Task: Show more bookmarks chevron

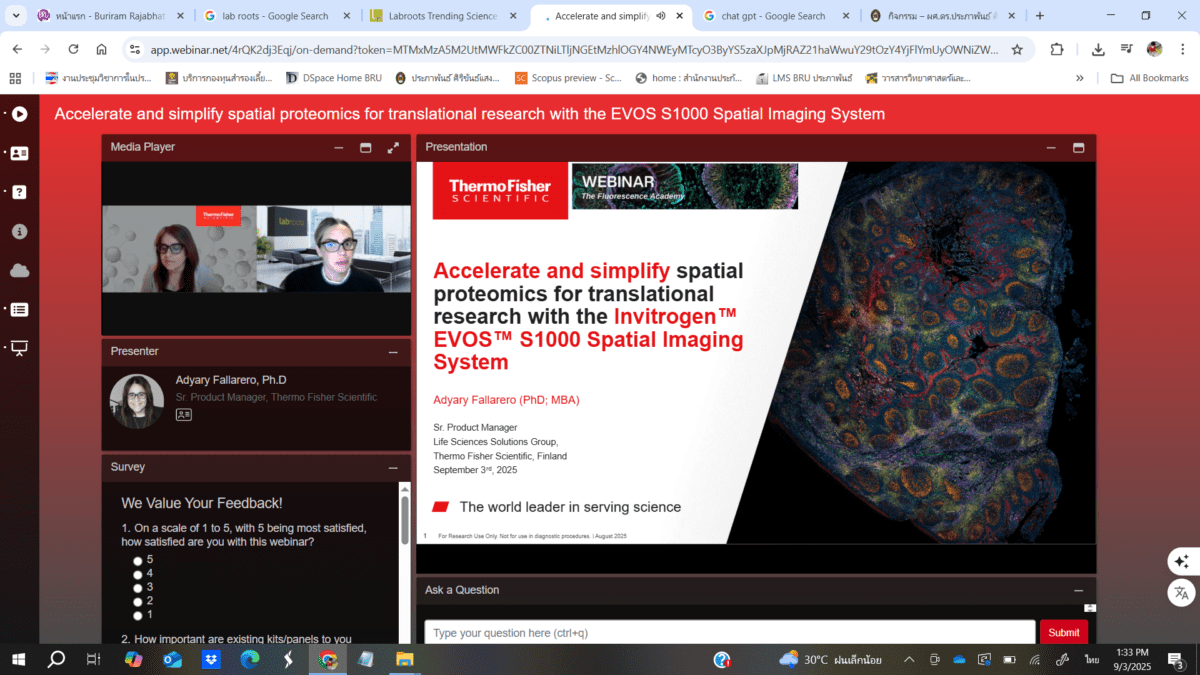Action: click(1080, 78)
